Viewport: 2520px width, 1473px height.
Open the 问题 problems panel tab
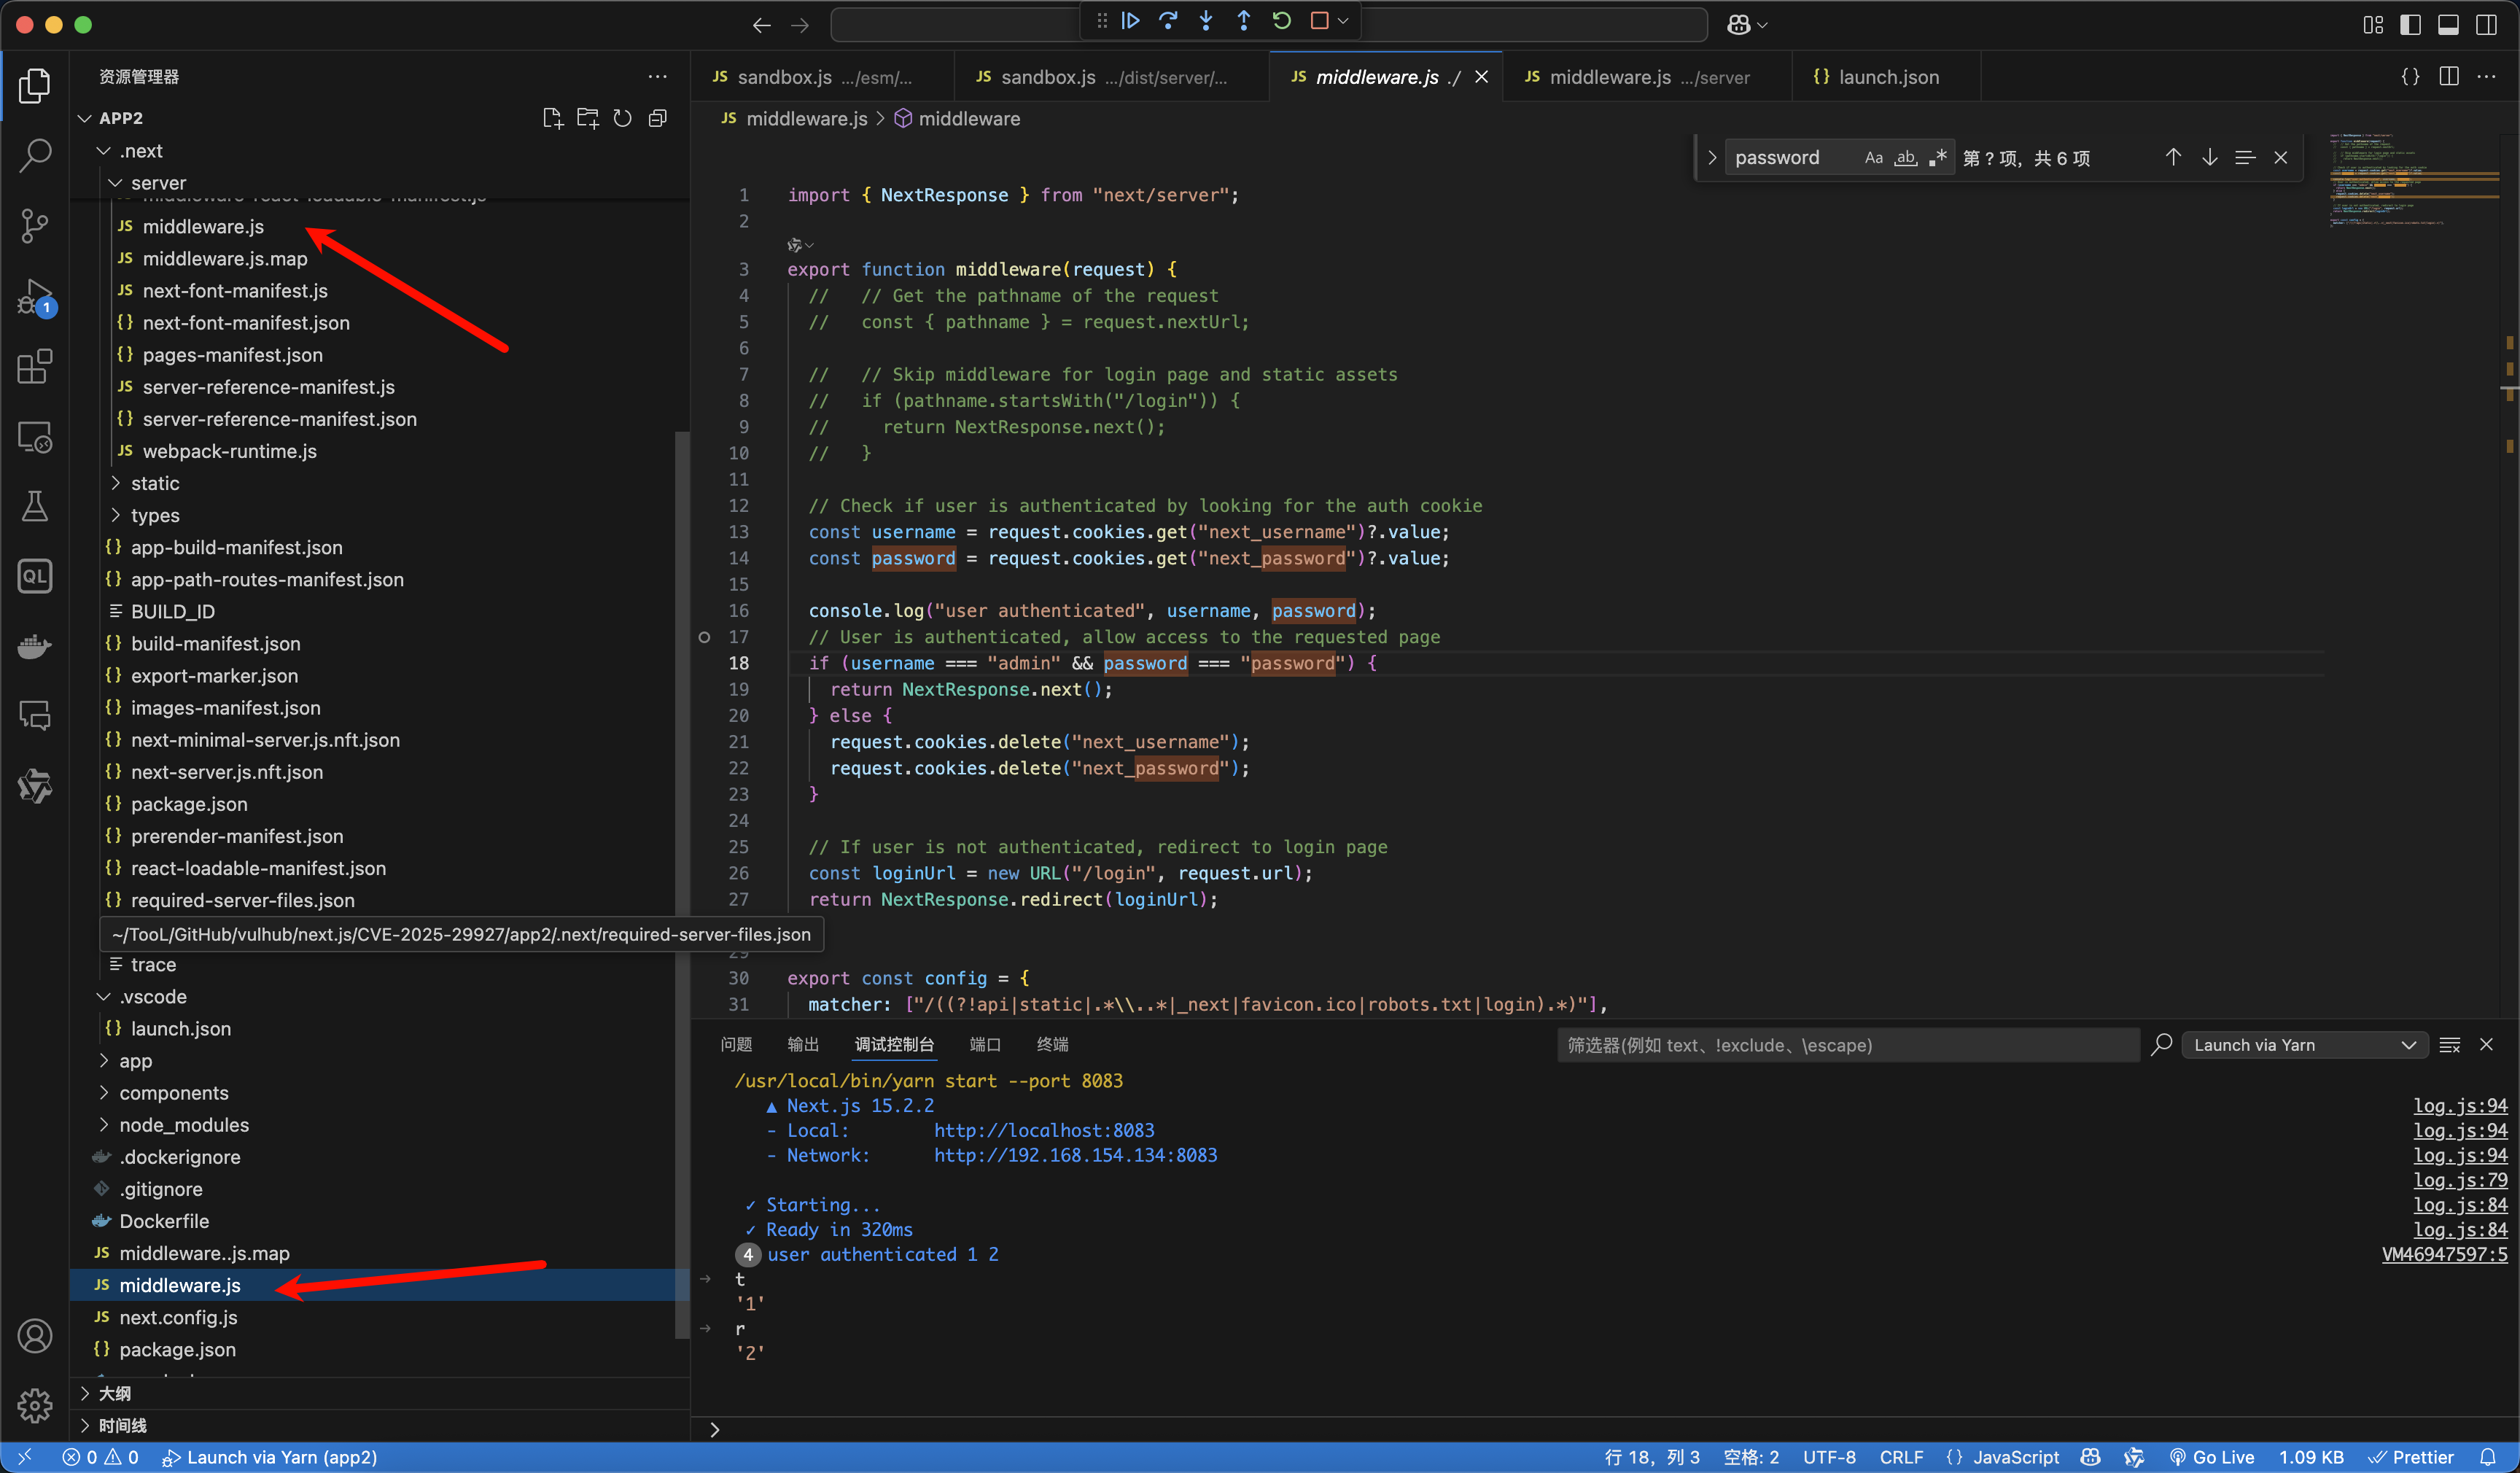[x=736, y=1044]
